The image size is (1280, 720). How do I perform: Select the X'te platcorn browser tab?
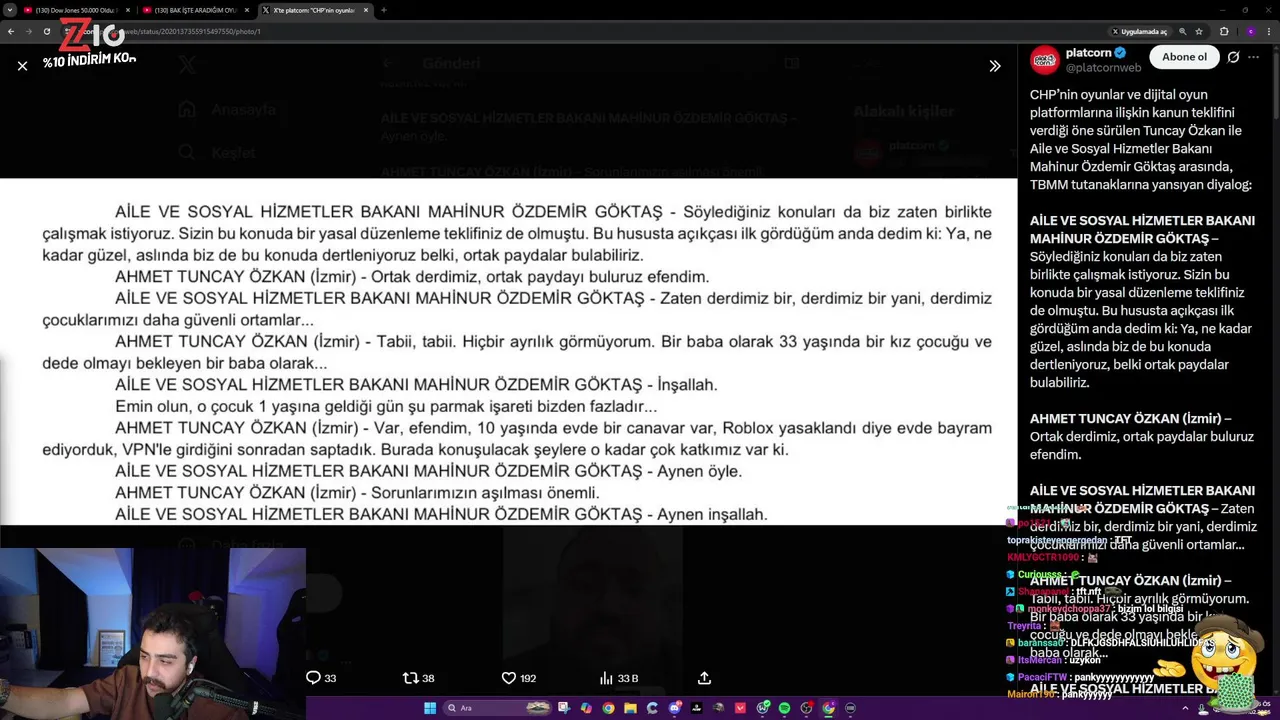(x=315, y=10)
